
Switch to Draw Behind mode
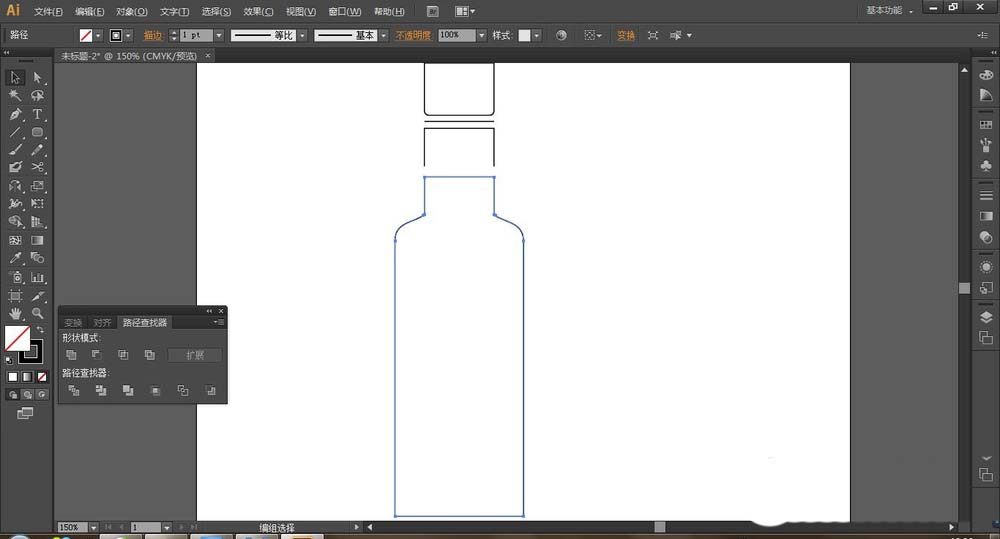click(25, 394)
